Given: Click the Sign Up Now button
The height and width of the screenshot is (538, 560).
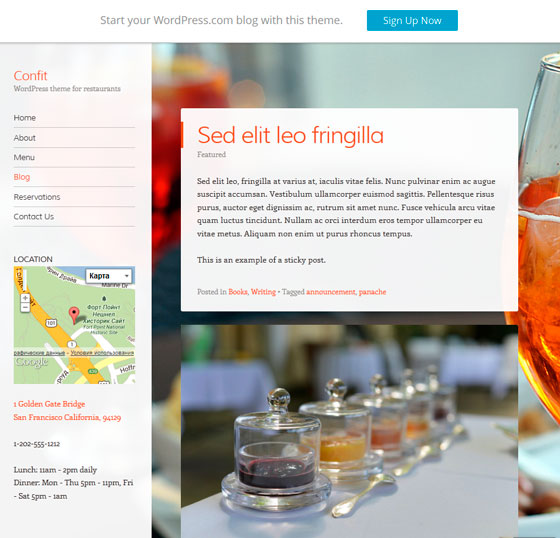Looking at the screenshot, I should 412,20.
